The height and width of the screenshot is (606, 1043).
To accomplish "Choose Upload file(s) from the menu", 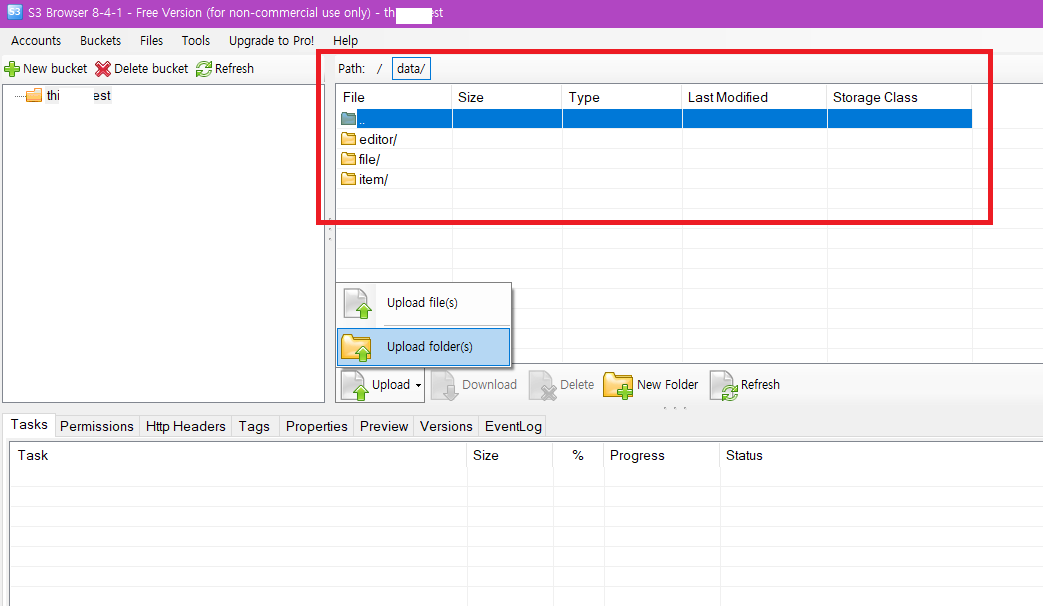I will pyautogui.click(x=421, y=303).
